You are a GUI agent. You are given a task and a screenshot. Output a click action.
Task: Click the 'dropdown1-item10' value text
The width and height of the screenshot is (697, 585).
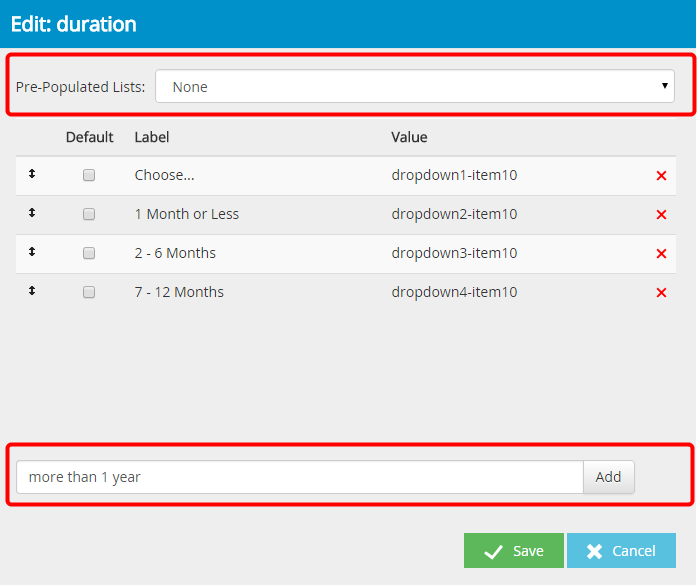coord(454,175)
